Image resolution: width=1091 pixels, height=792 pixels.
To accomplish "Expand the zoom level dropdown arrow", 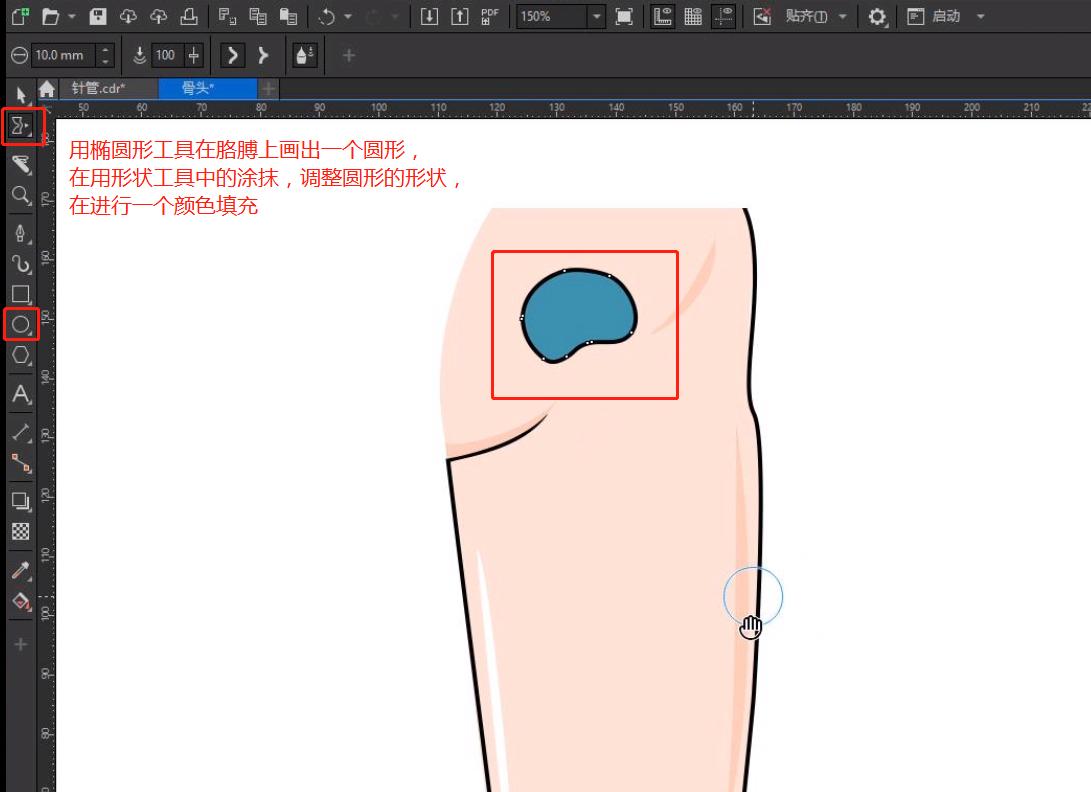I will pos(596,16).
